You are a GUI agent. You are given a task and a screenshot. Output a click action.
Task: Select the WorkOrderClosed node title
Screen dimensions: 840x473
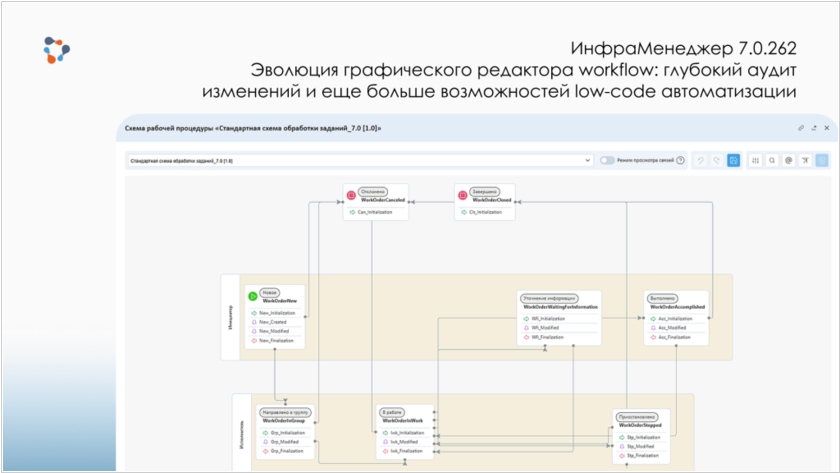tap(492, 200)
